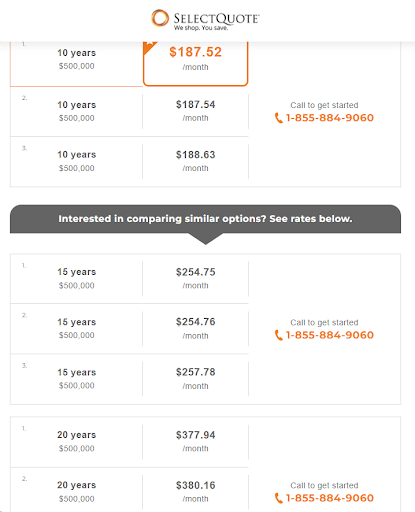Click the first 20 years $500,000 term label

(x=77, y=442)
